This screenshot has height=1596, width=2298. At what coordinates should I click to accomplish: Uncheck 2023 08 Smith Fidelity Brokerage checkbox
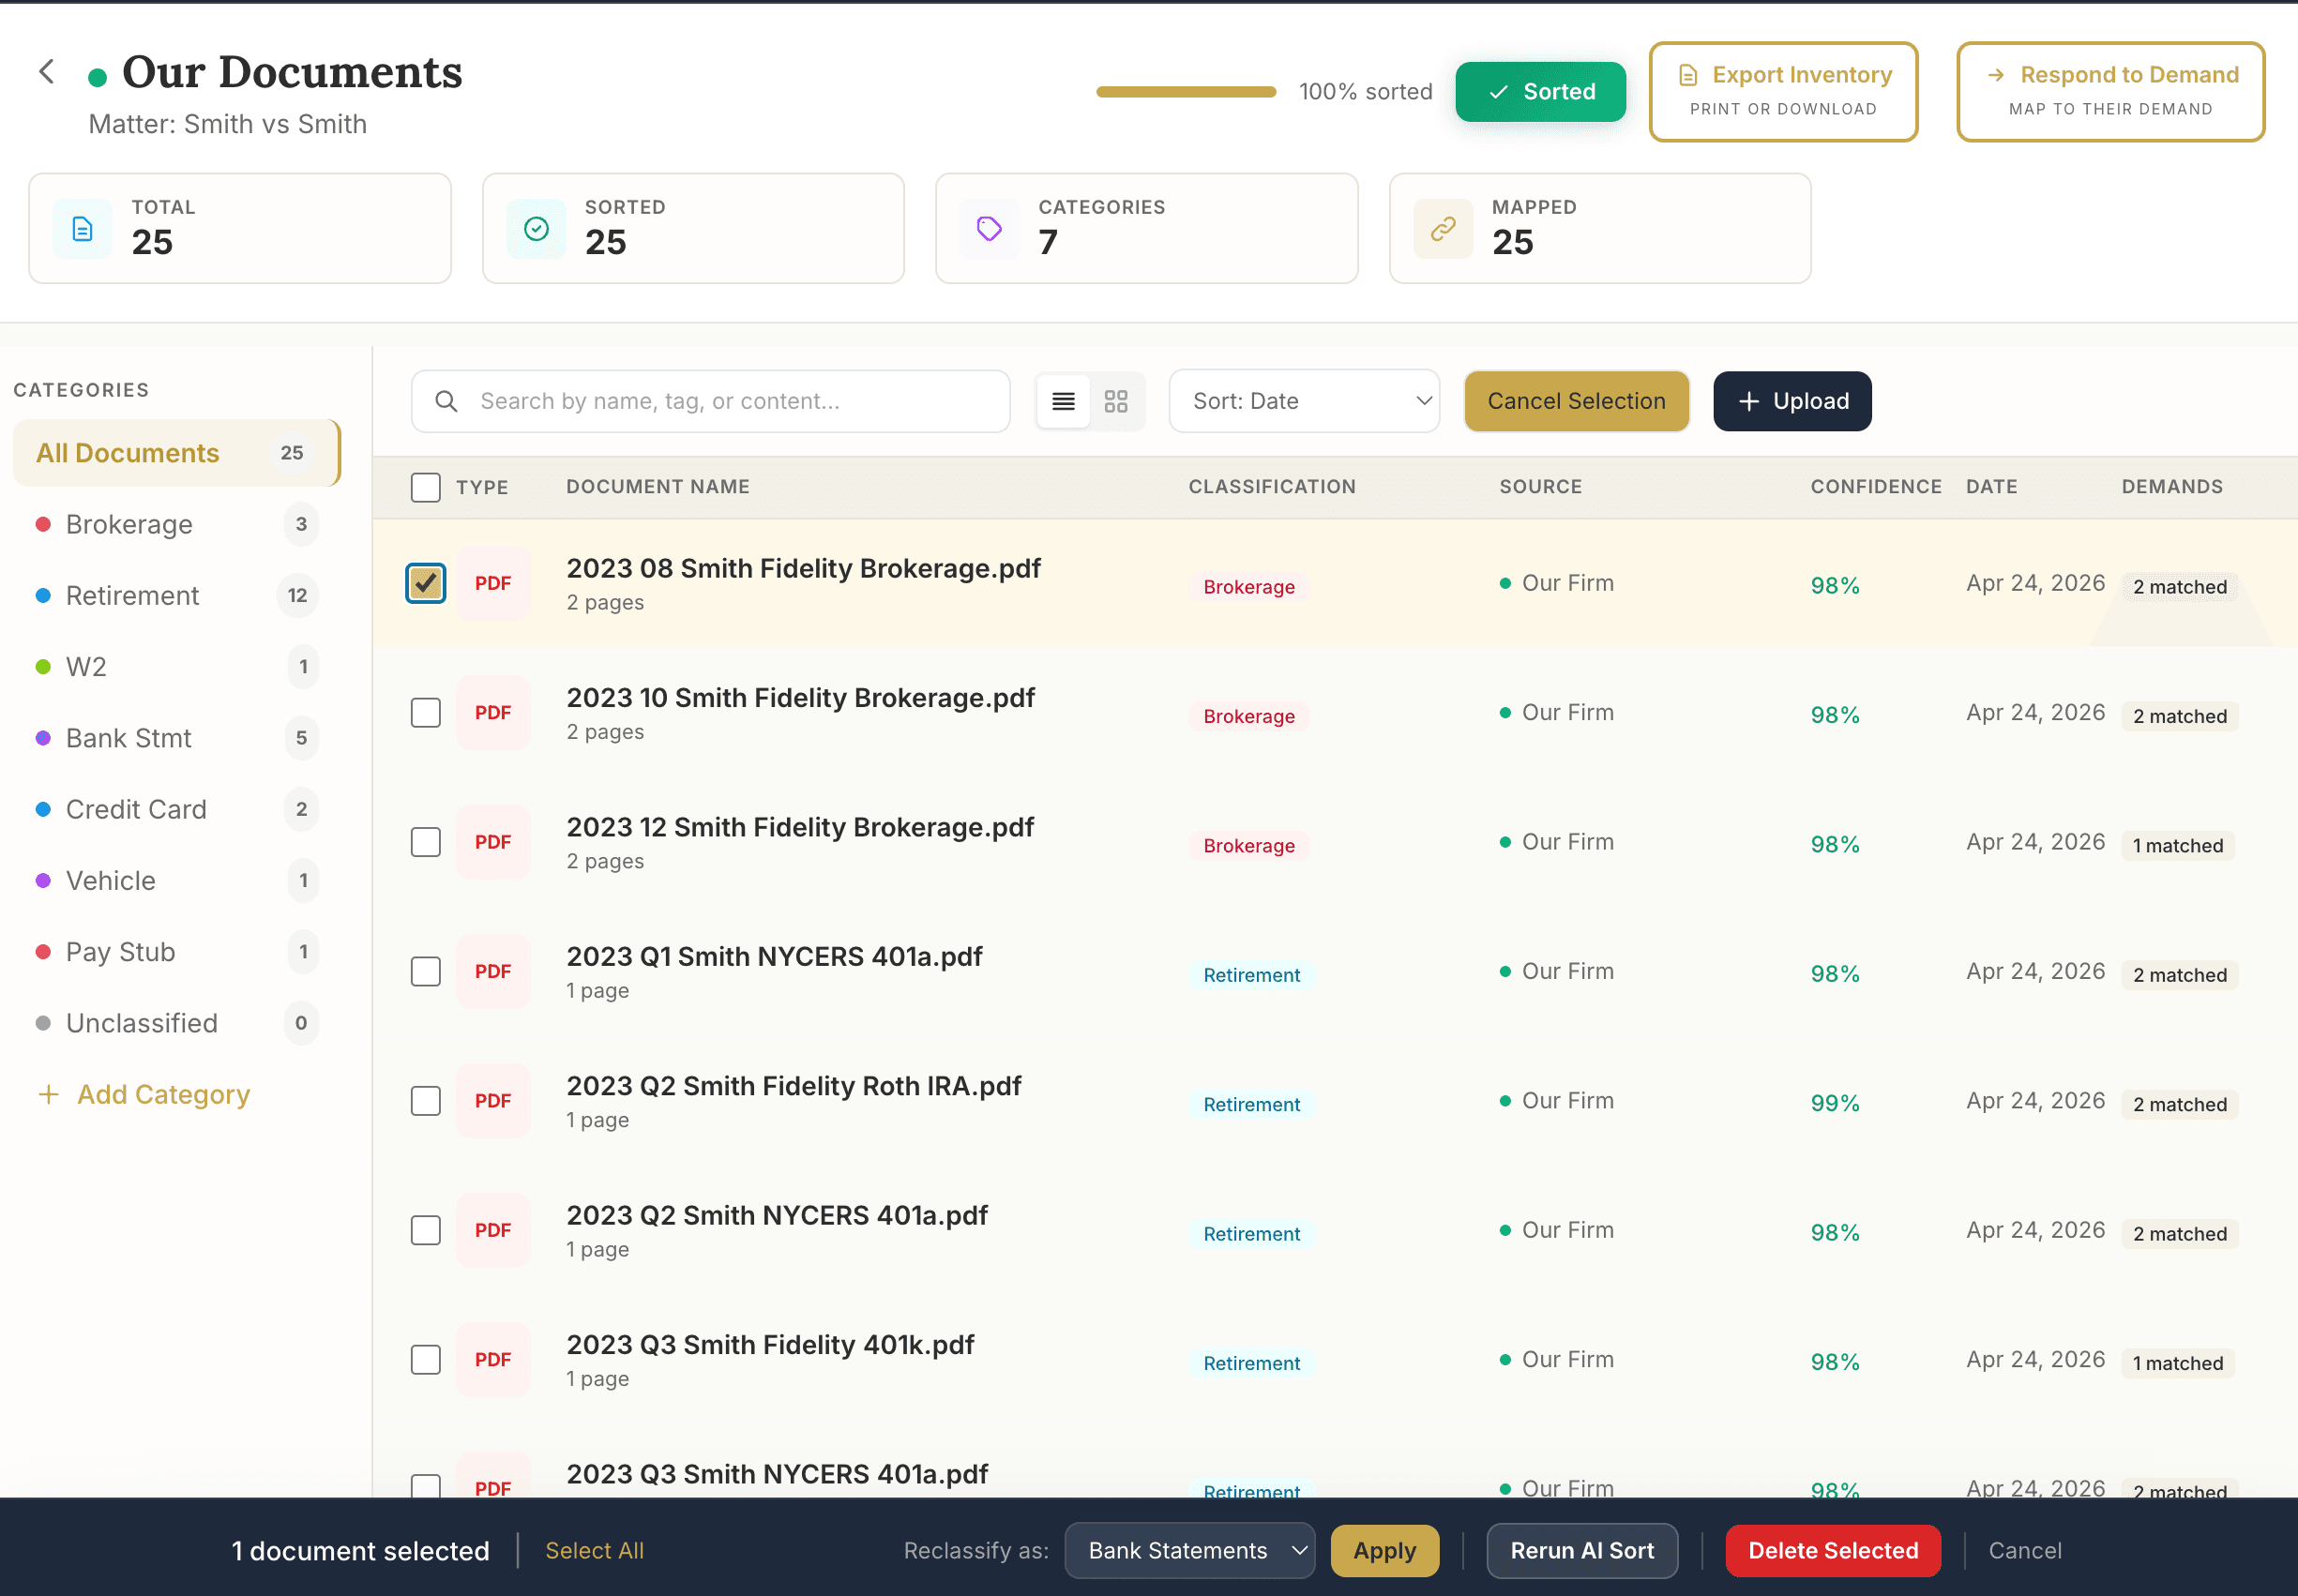click(x=426, y=583)
